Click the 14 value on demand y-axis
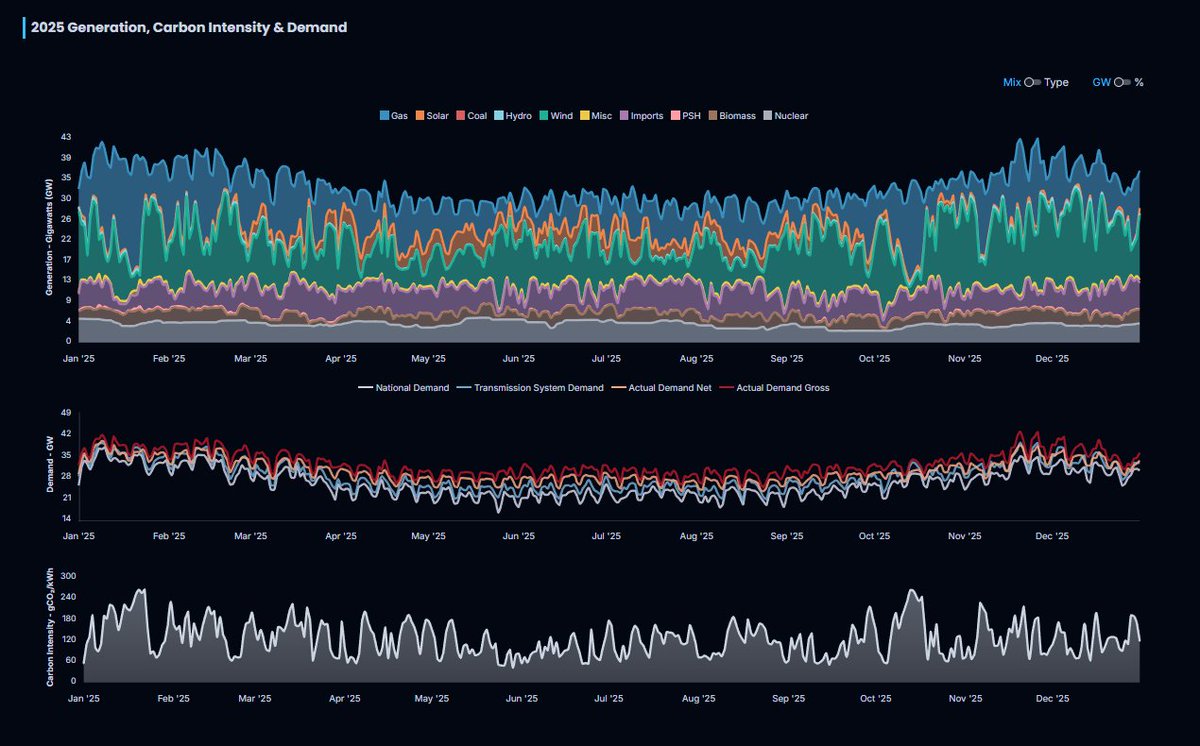Viewport: 1200px width, 746px height. (65, 519)
